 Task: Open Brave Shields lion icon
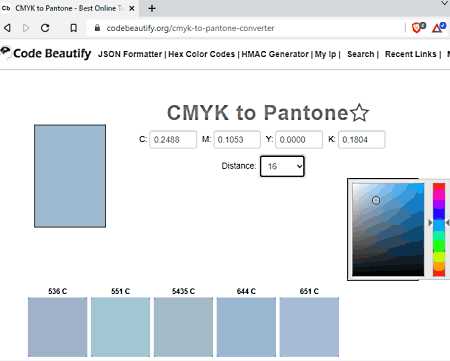point(418,28)
